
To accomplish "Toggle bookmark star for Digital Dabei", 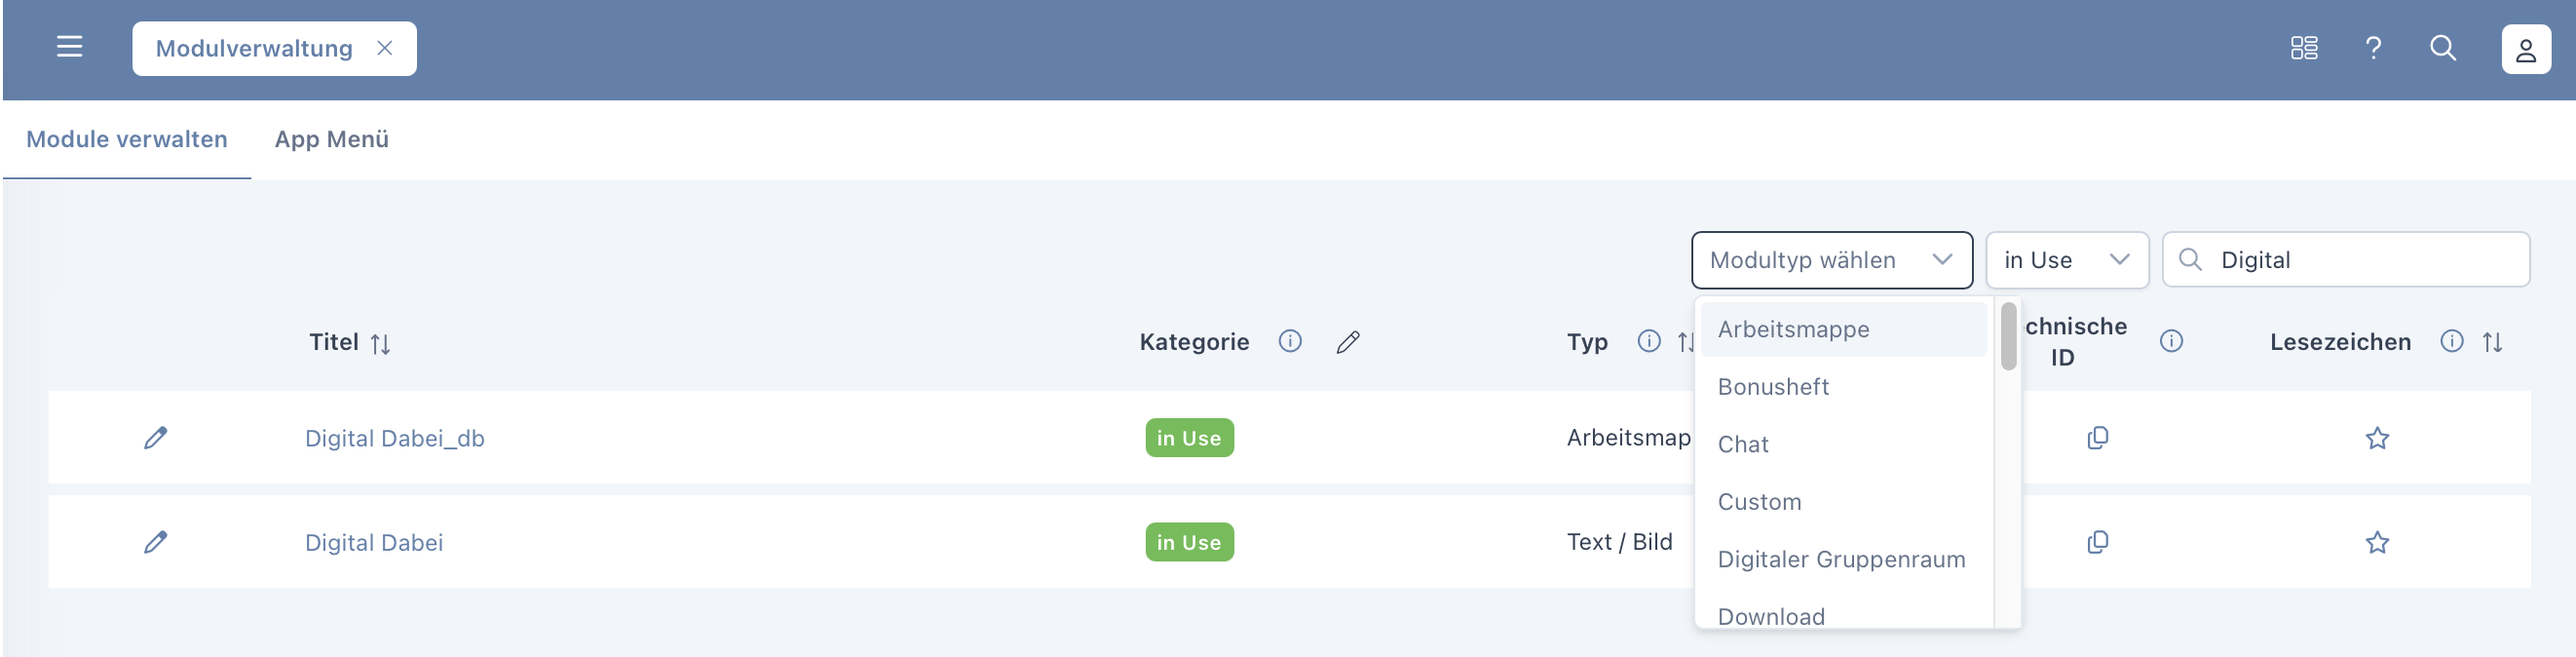I will click(2377, 542).
